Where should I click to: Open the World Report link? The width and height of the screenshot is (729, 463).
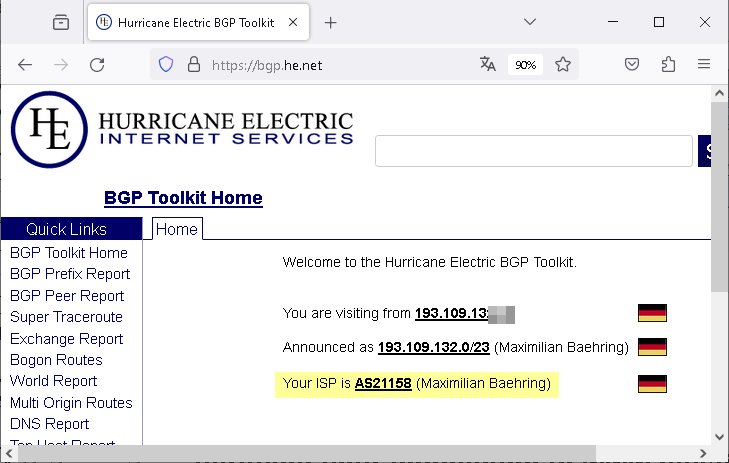[x=53, y=381]
